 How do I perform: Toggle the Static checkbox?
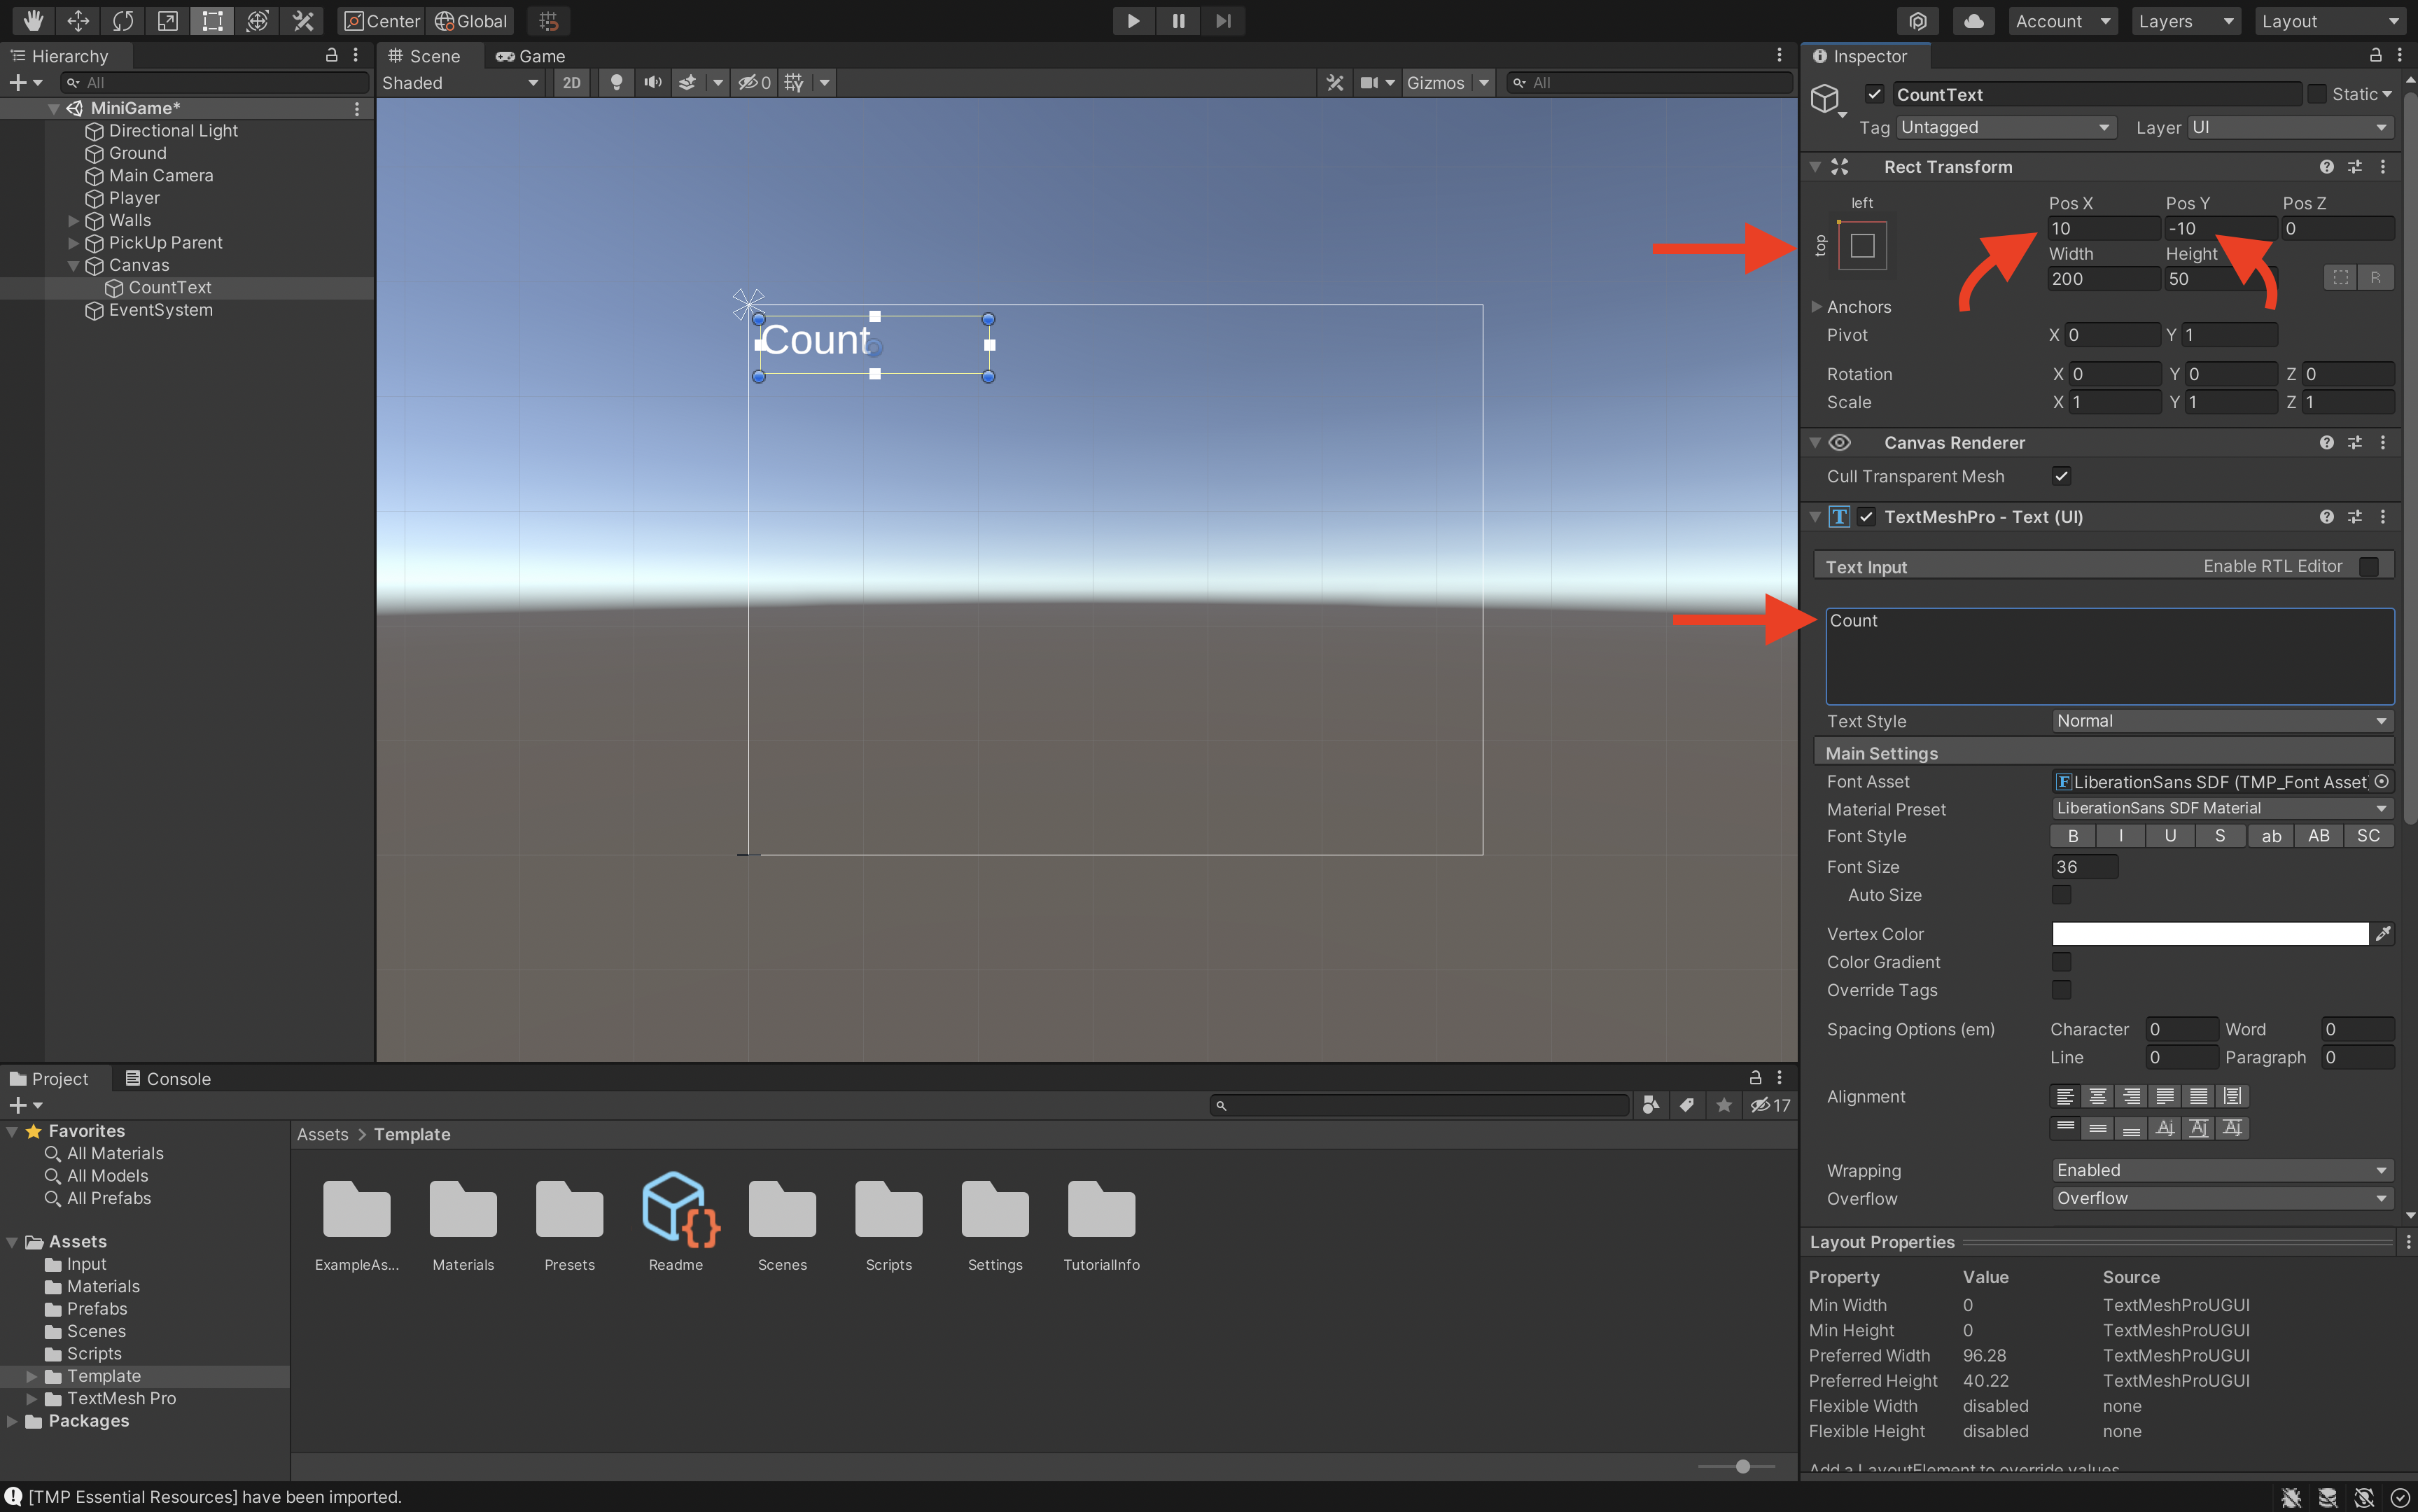click(2316, 94)
